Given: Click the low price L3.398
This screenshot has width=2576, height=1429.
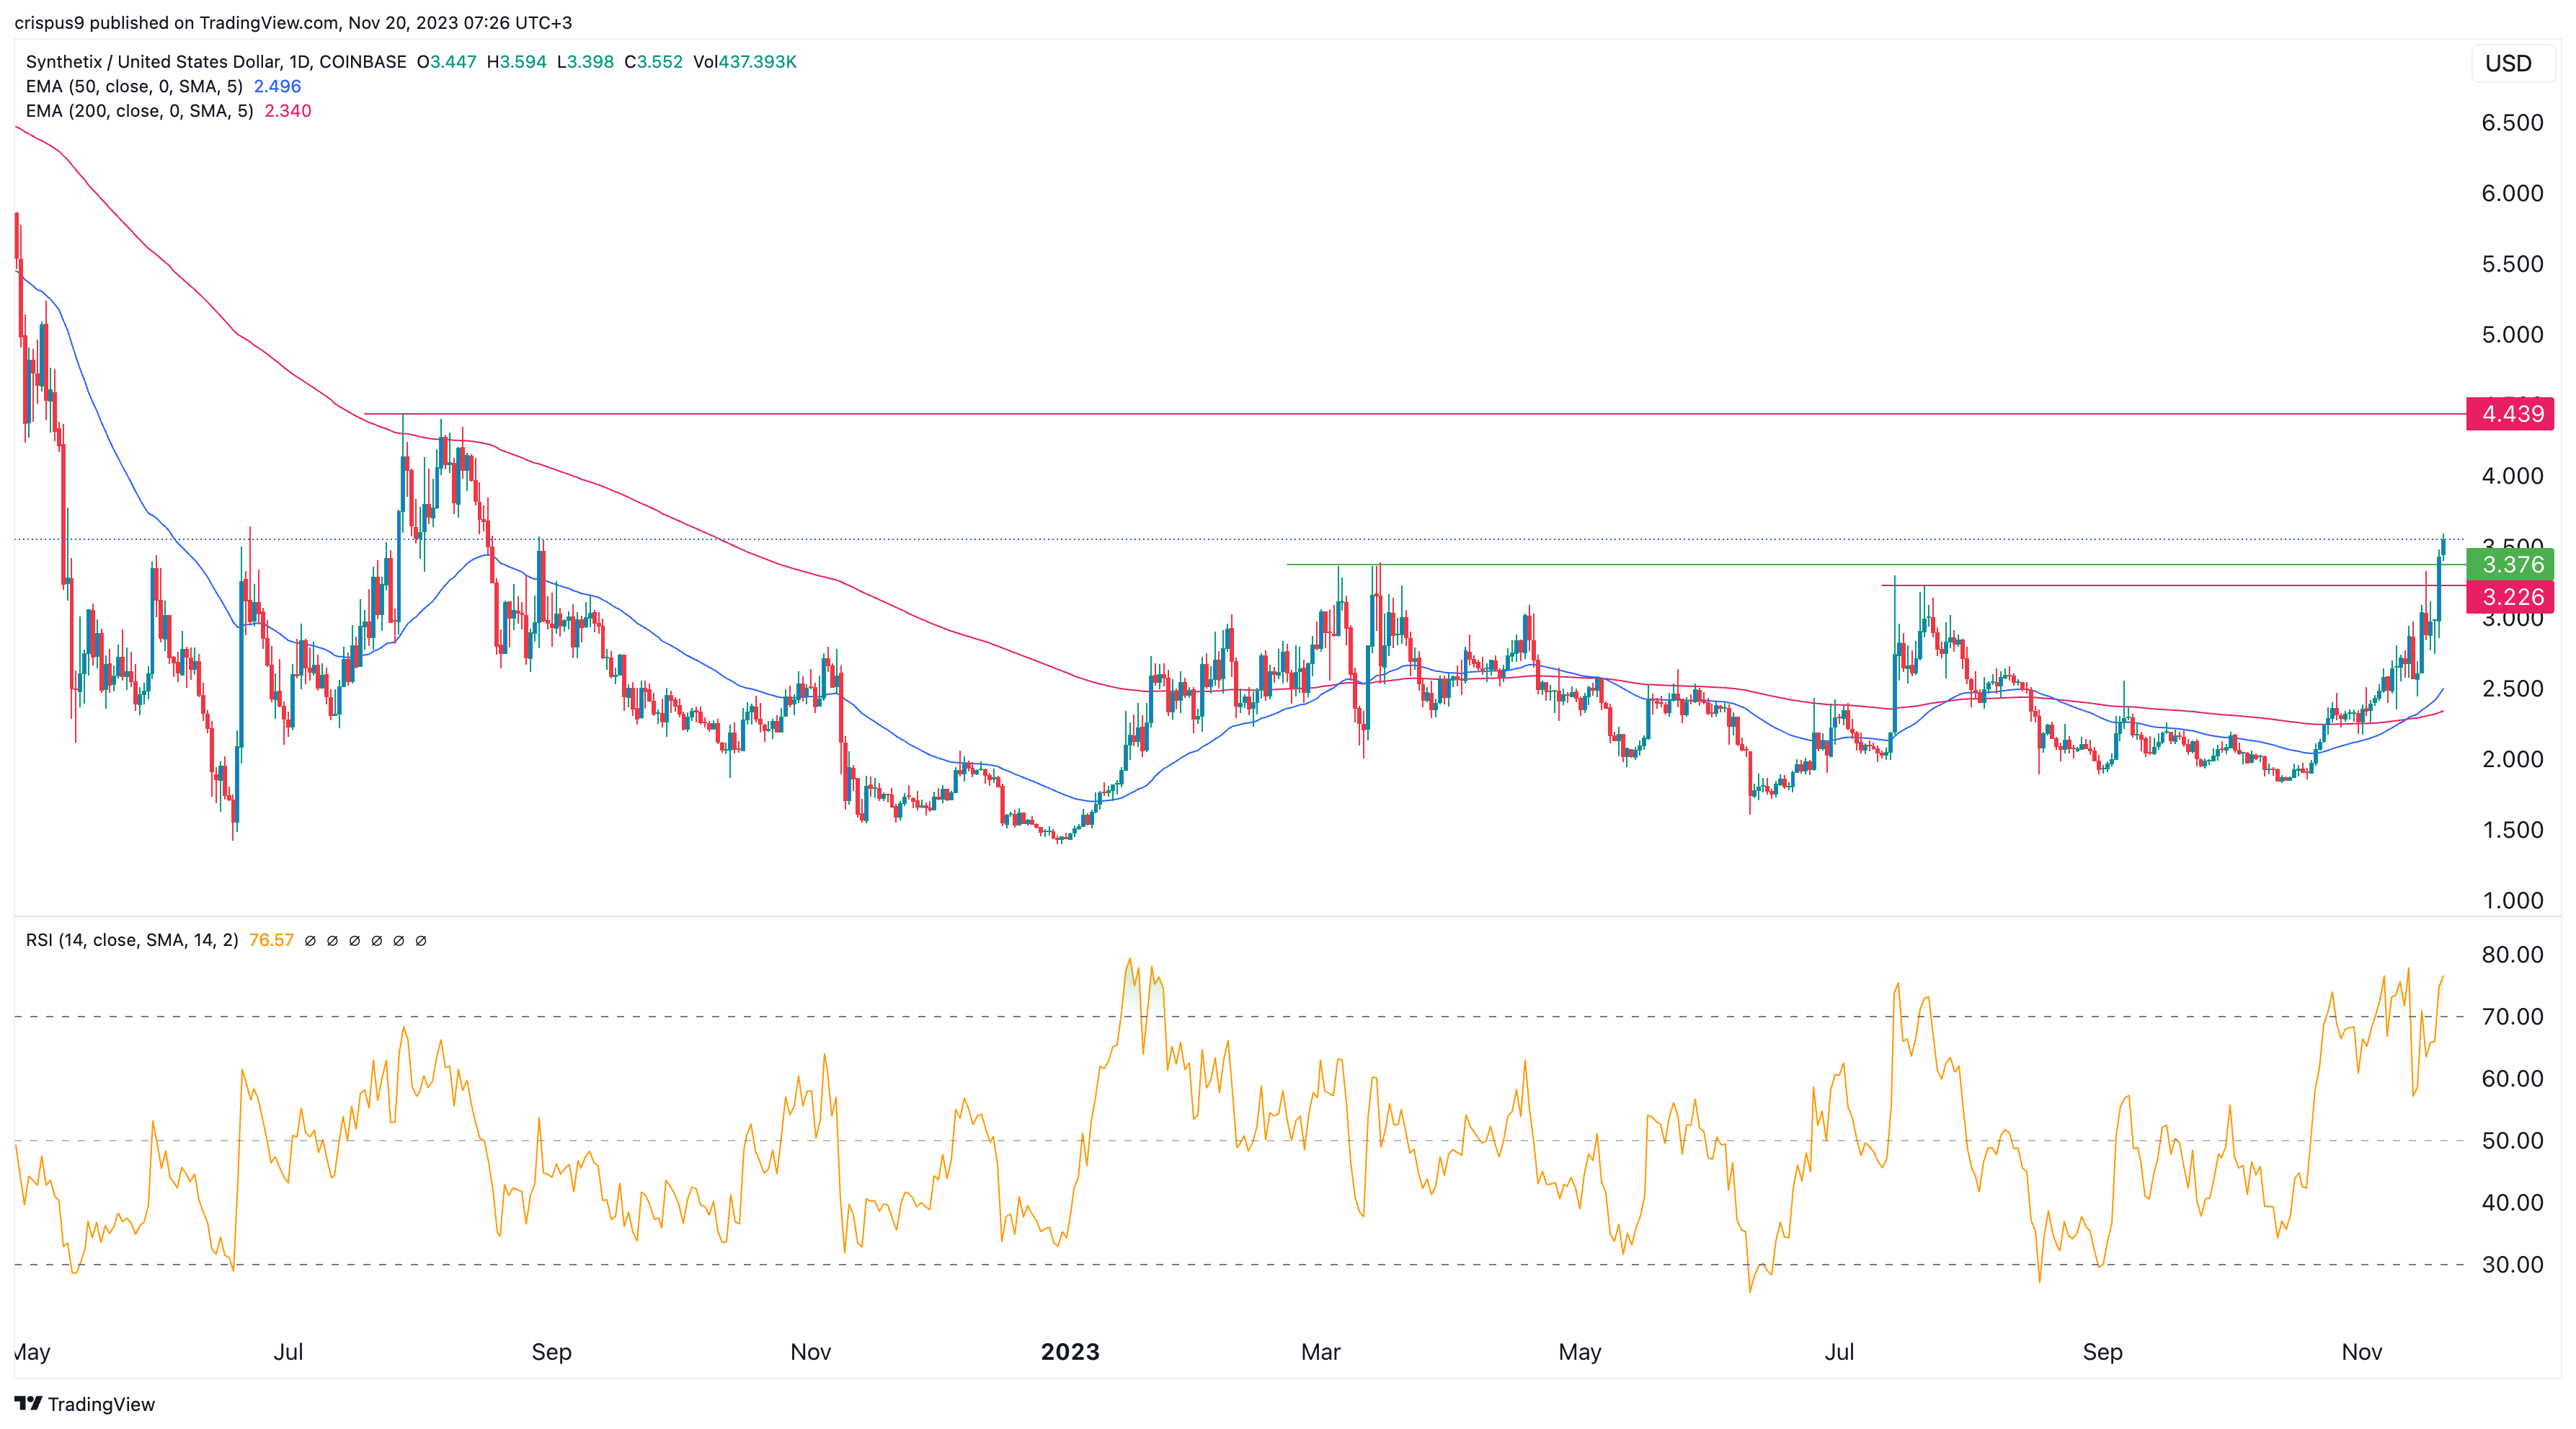Looking at the screenshot, I should tap(585, 62).
